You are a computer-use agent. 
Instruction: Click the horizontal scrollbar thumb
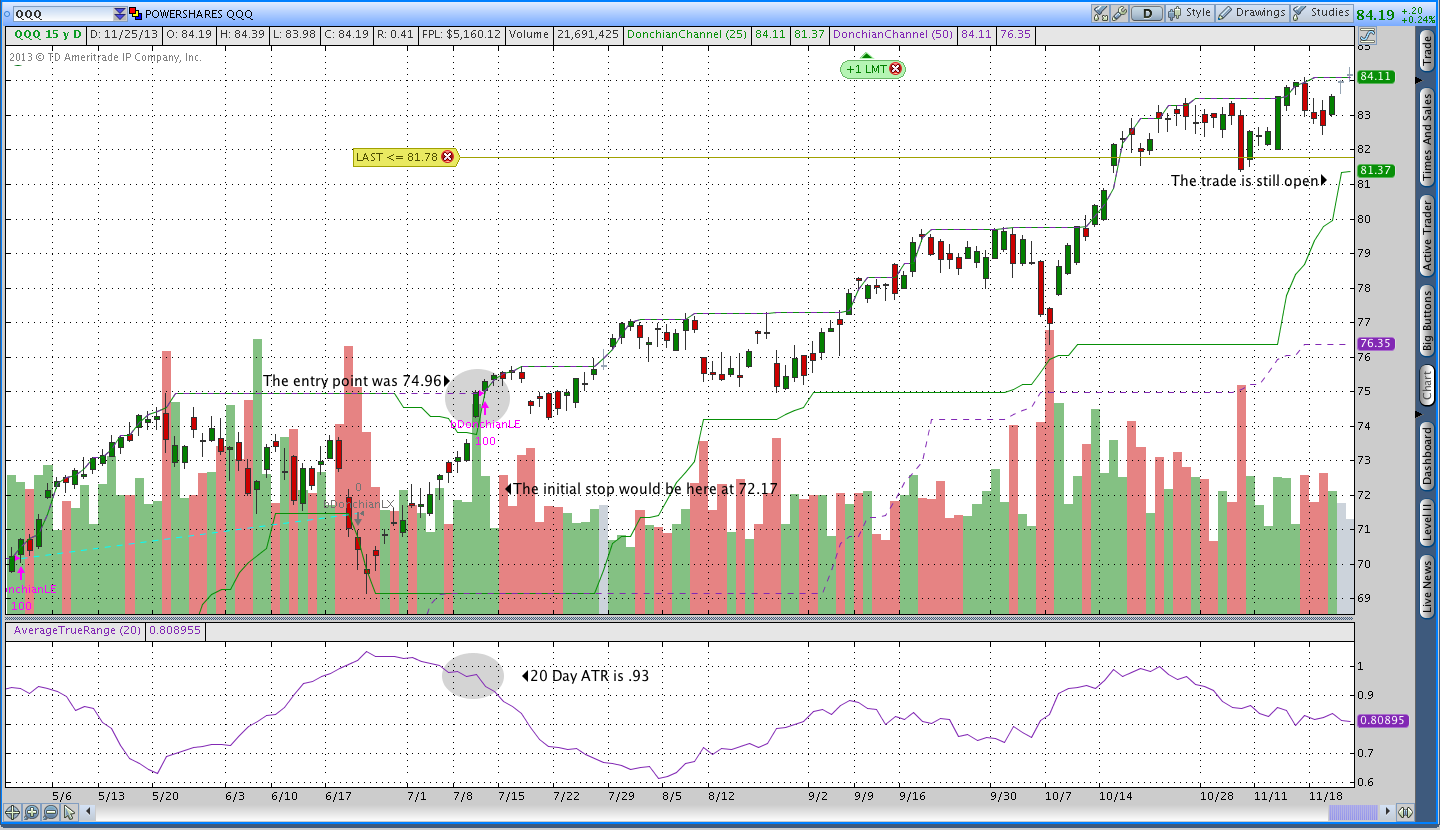point(1353,812)
